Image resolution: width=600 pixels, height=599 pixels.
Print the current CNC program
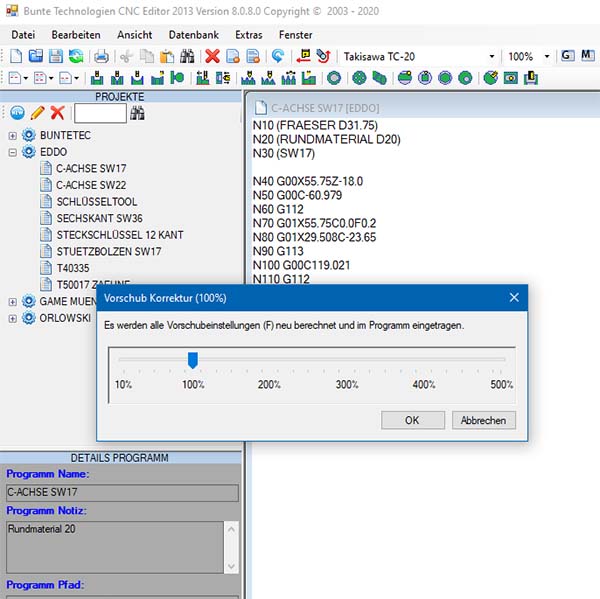click(x=101, y=57)
